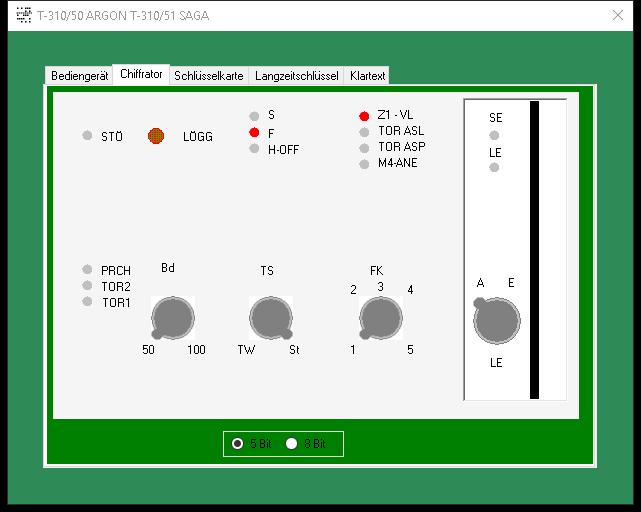Switch to the Bediengerät tab

tap(79, 76)
